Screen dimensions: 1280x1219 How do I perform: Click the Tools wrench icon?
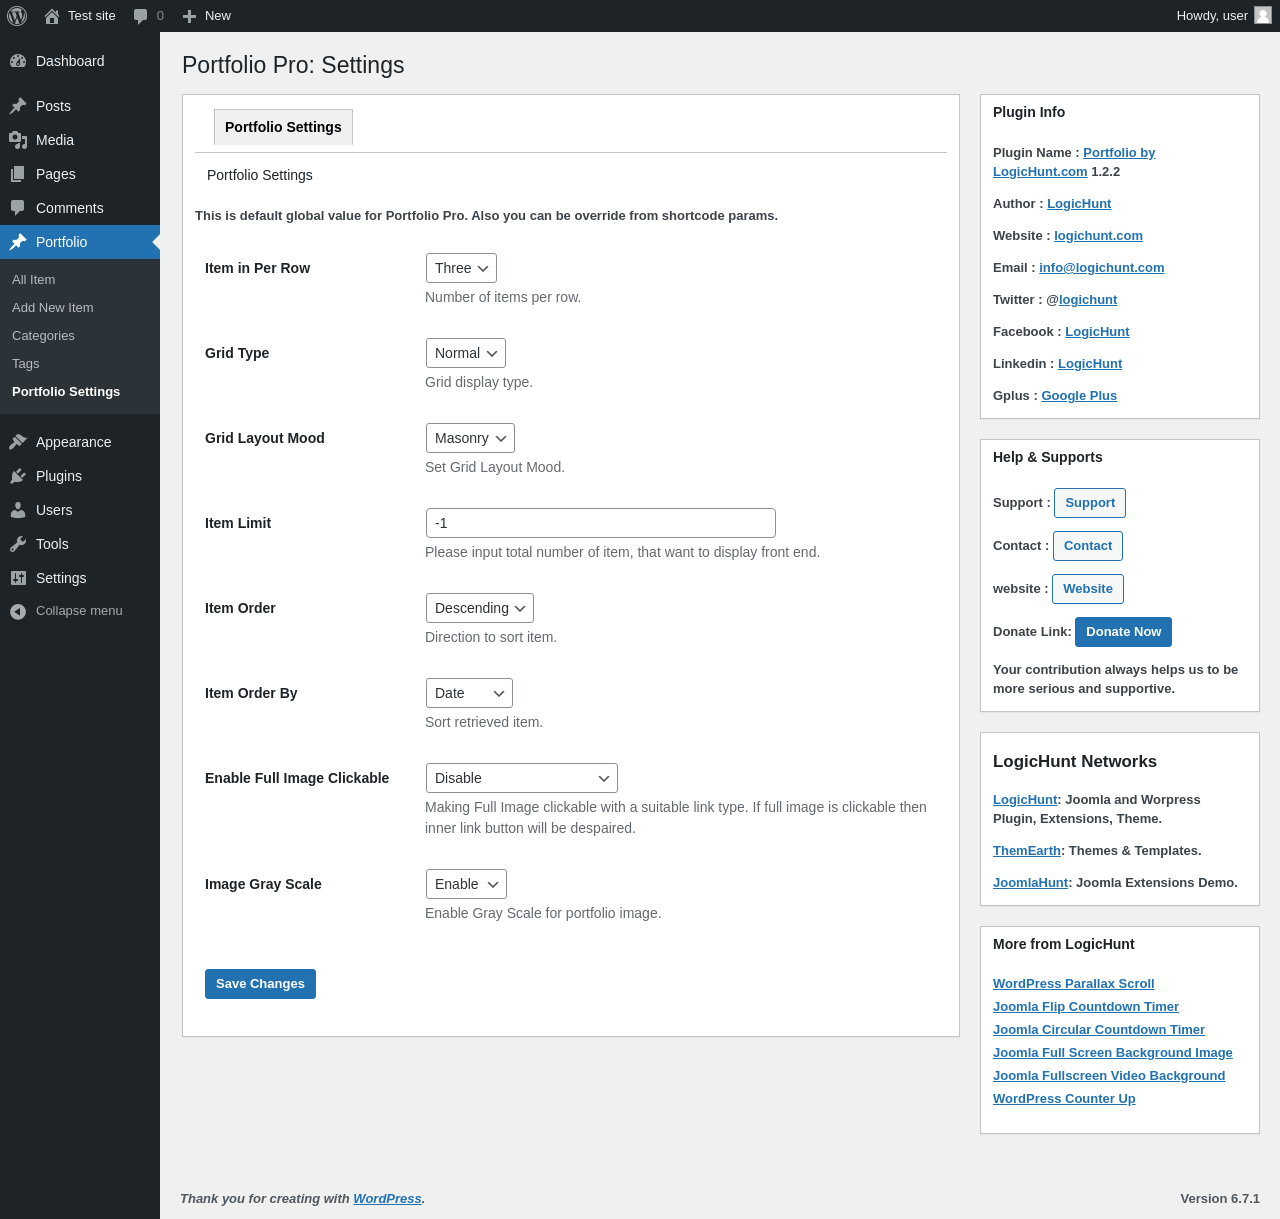pyautogui.click(x=18, y=544)
